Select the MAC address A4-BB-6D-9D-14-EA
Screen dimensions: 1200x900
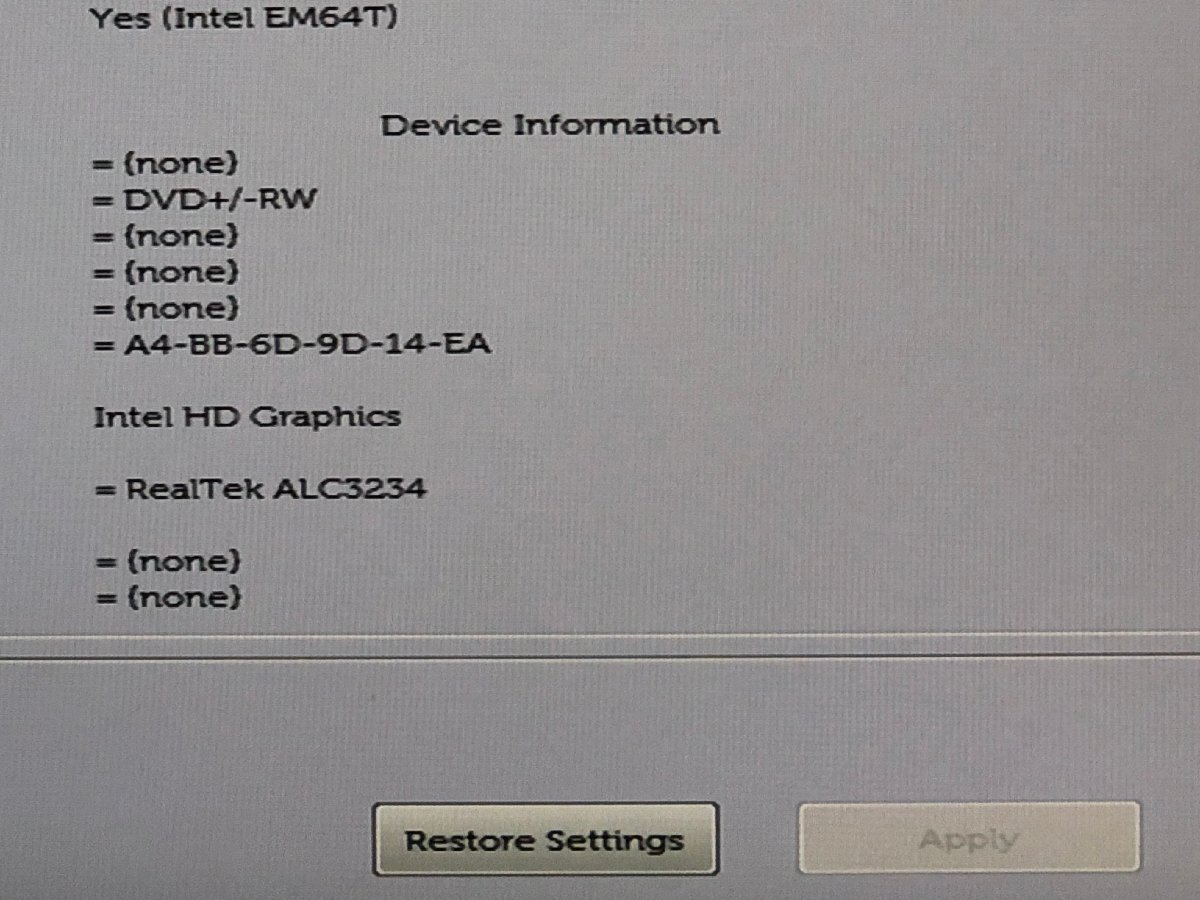[307, 345]
